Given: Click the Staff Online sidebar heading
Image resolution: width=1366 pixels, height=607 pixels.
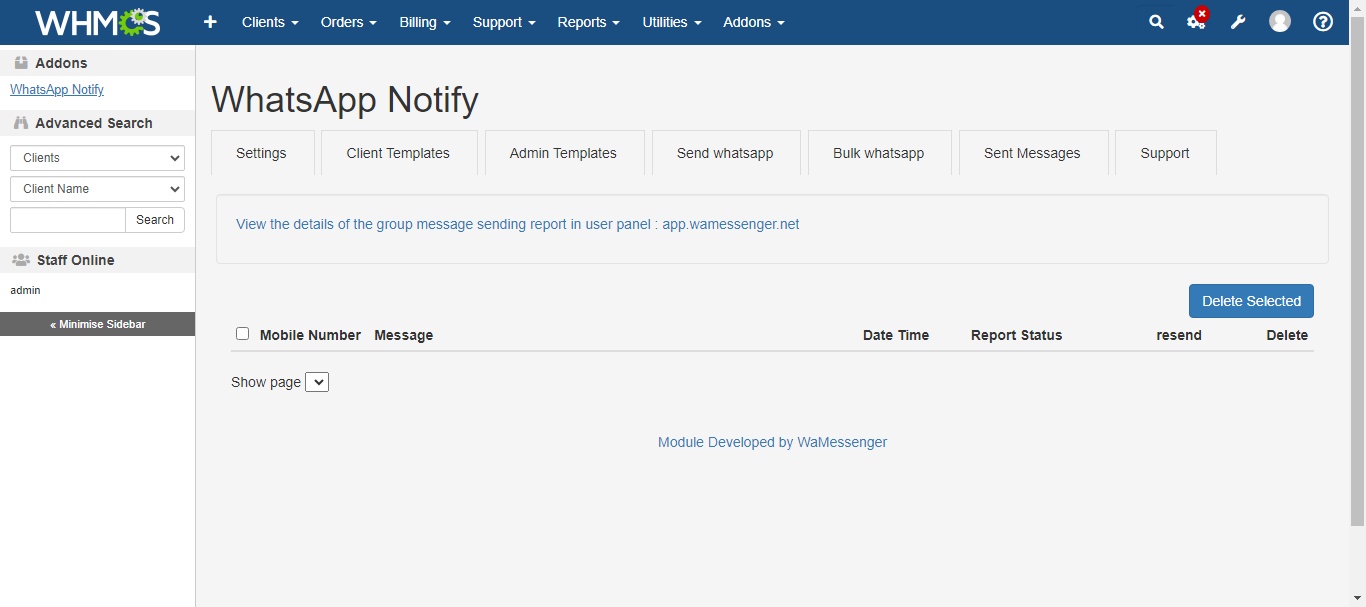Looking at the screenshot, I should (76, 260).
